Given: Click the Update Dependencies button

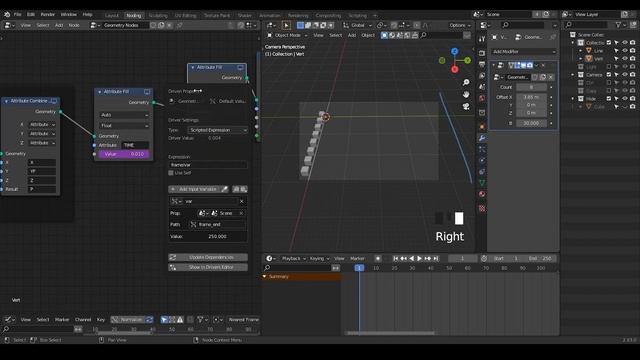Looking at the screenshot, I should (208, 258).
